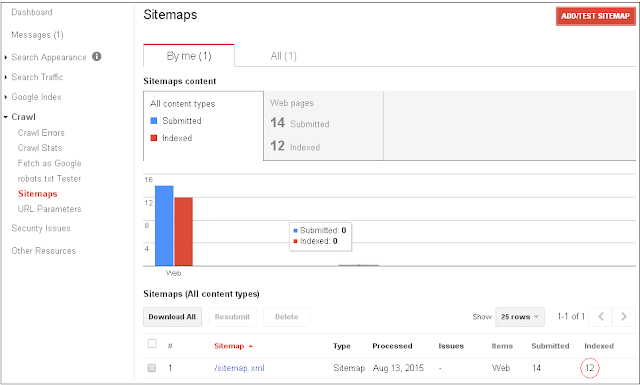The height and width of the screenshot is (385, 640).
Task: Switch to the All (1) tab
Action: (x=284, y=56)
